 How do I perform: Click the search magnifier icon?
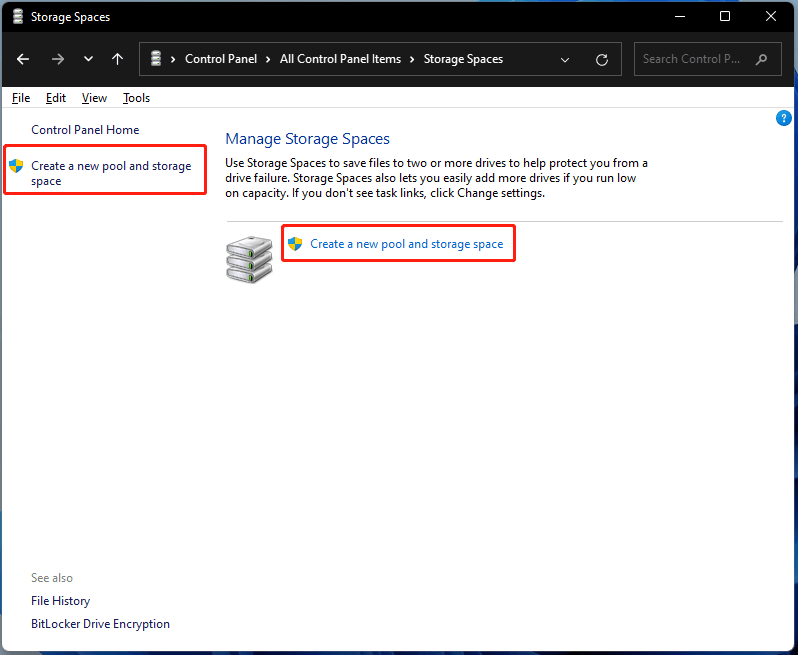(761, 59)
